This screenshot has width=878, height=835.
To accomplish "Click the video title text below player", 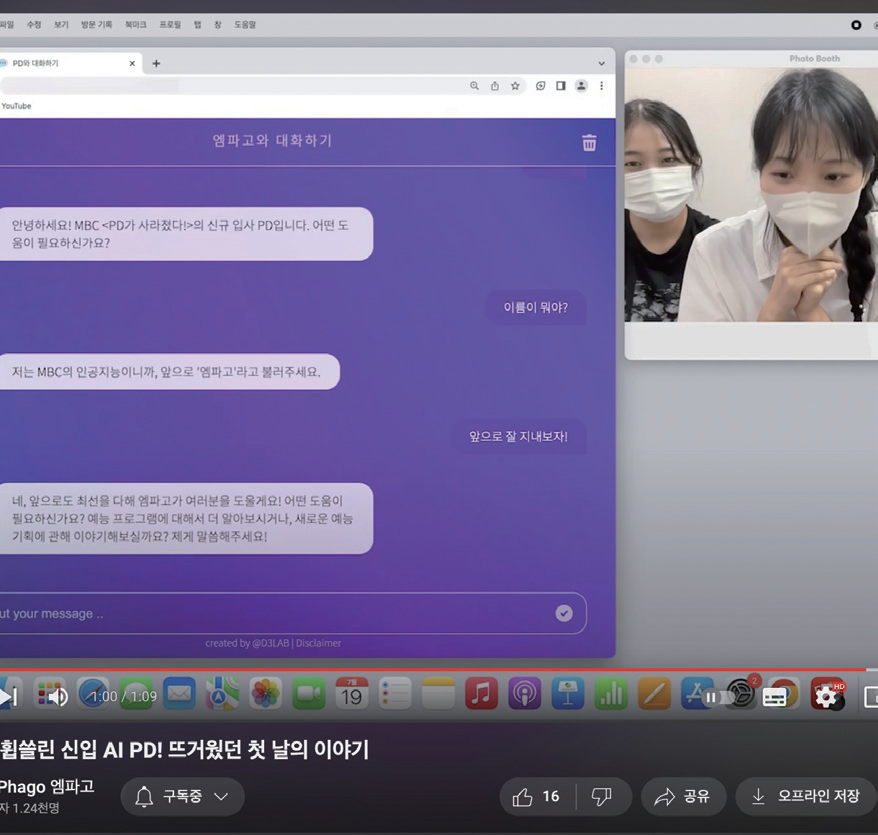I will (184, 749).
